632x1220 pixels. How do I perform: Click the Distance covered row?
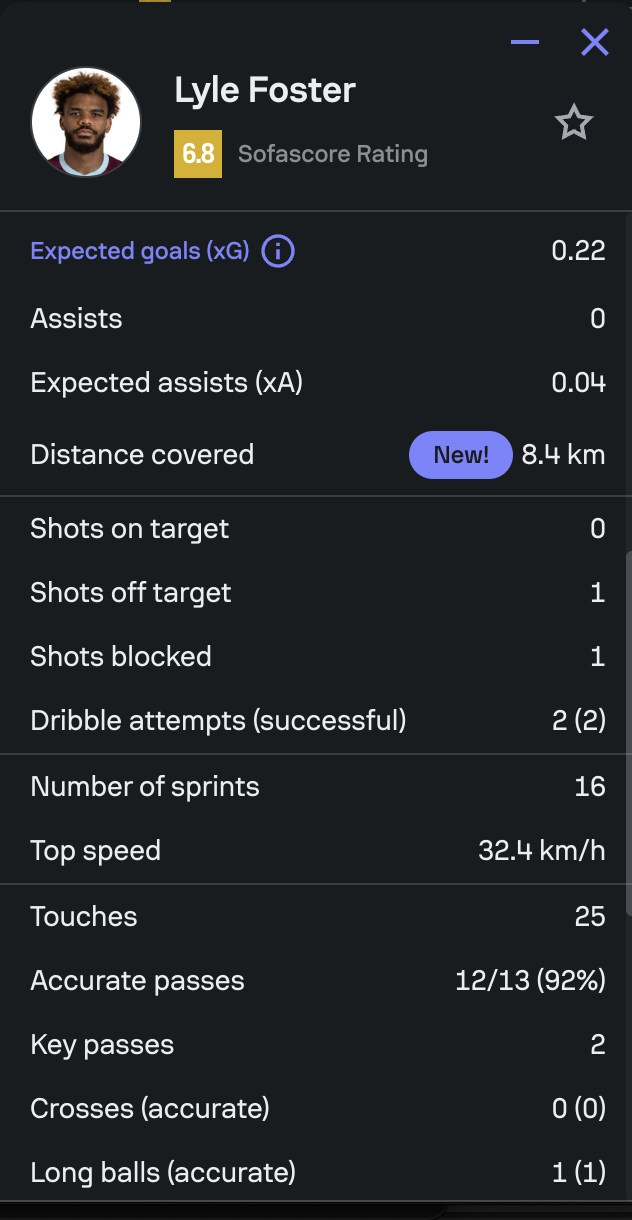[142, 455]
